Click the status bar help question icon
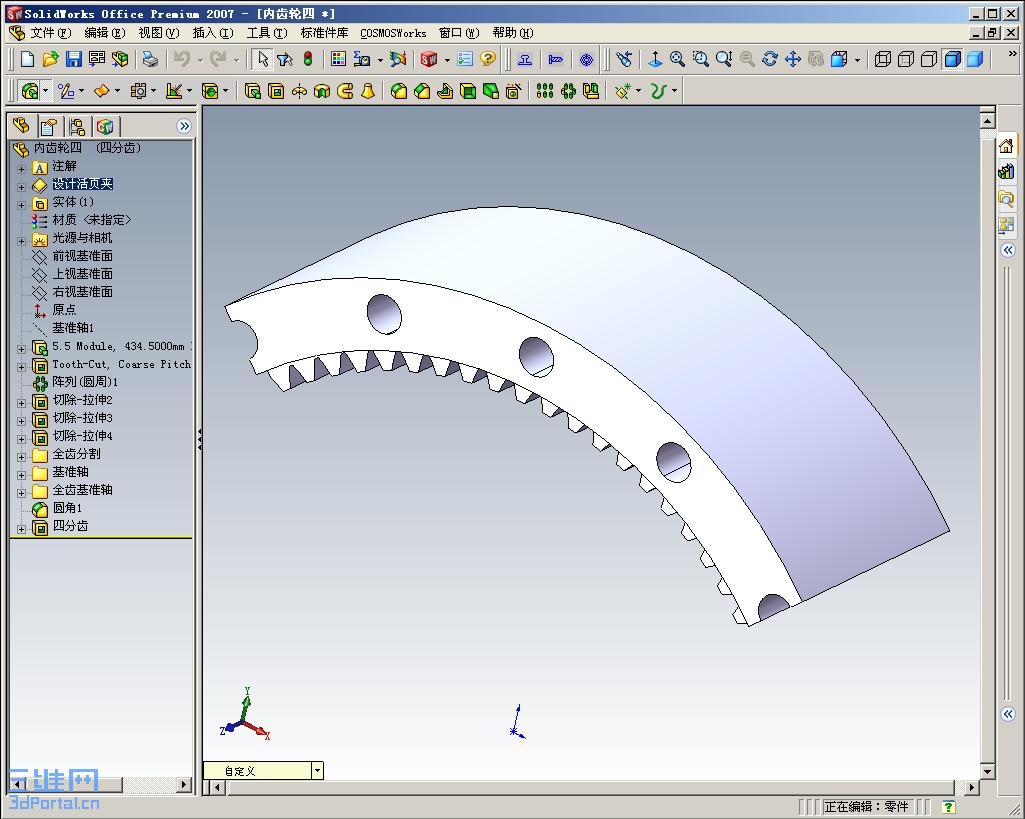This screenshot has height=819, width=1025. [949, 807]
